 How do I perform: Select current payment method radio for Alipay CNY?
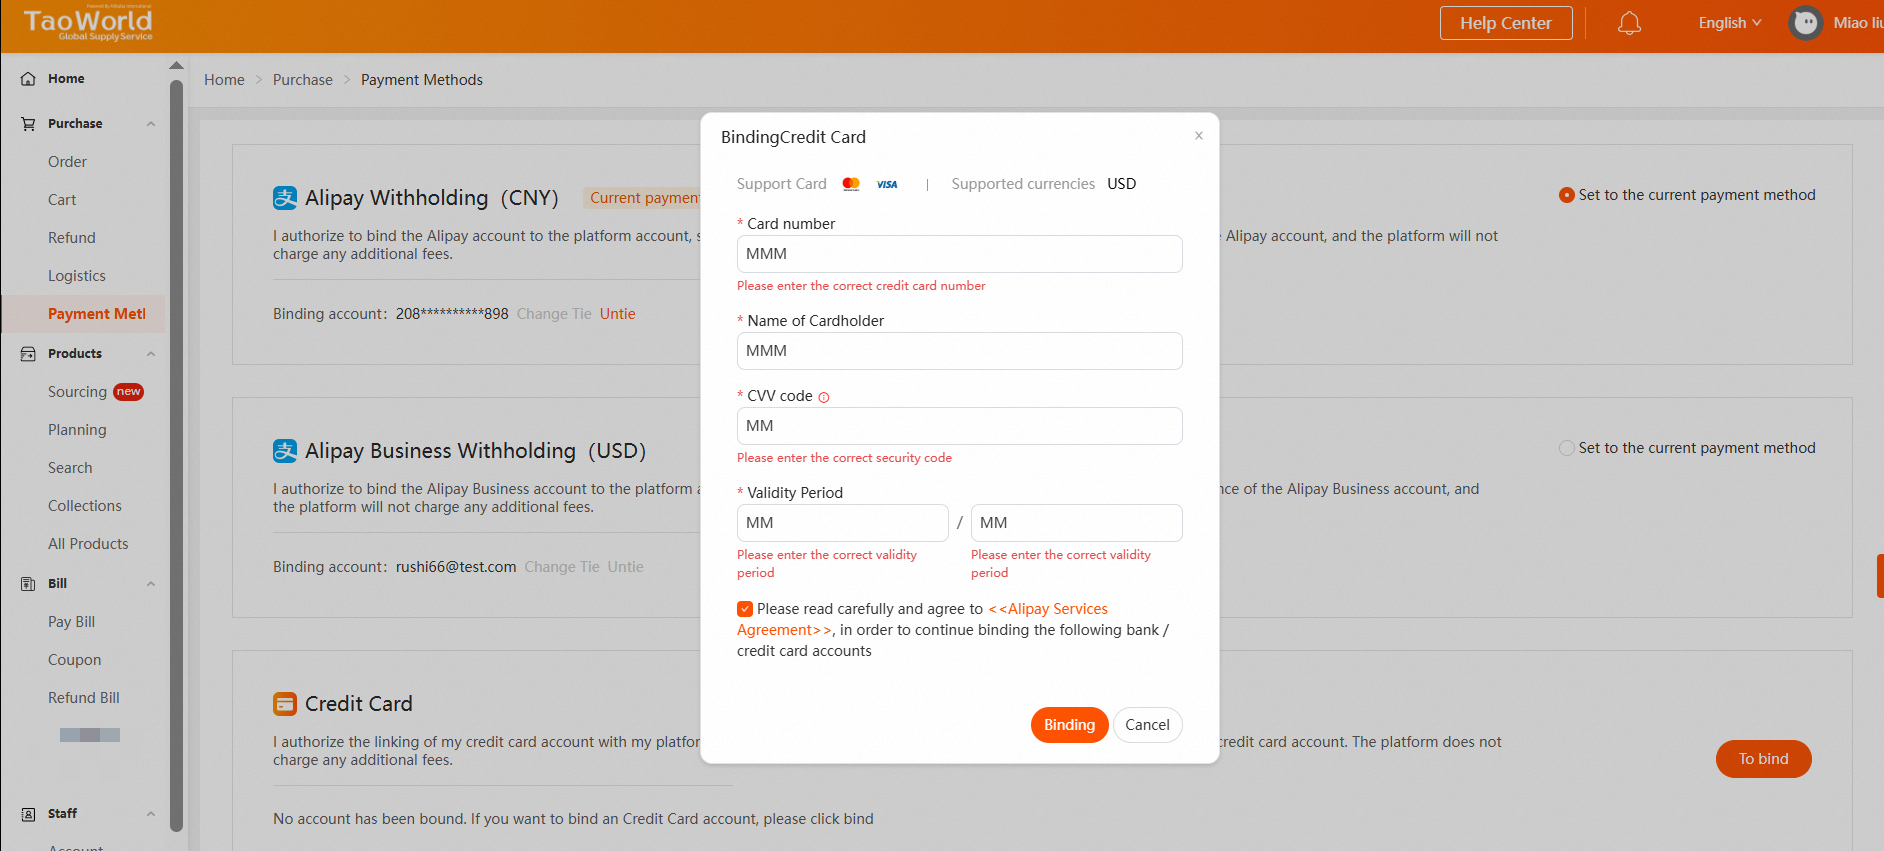(x=1567, y=195)
